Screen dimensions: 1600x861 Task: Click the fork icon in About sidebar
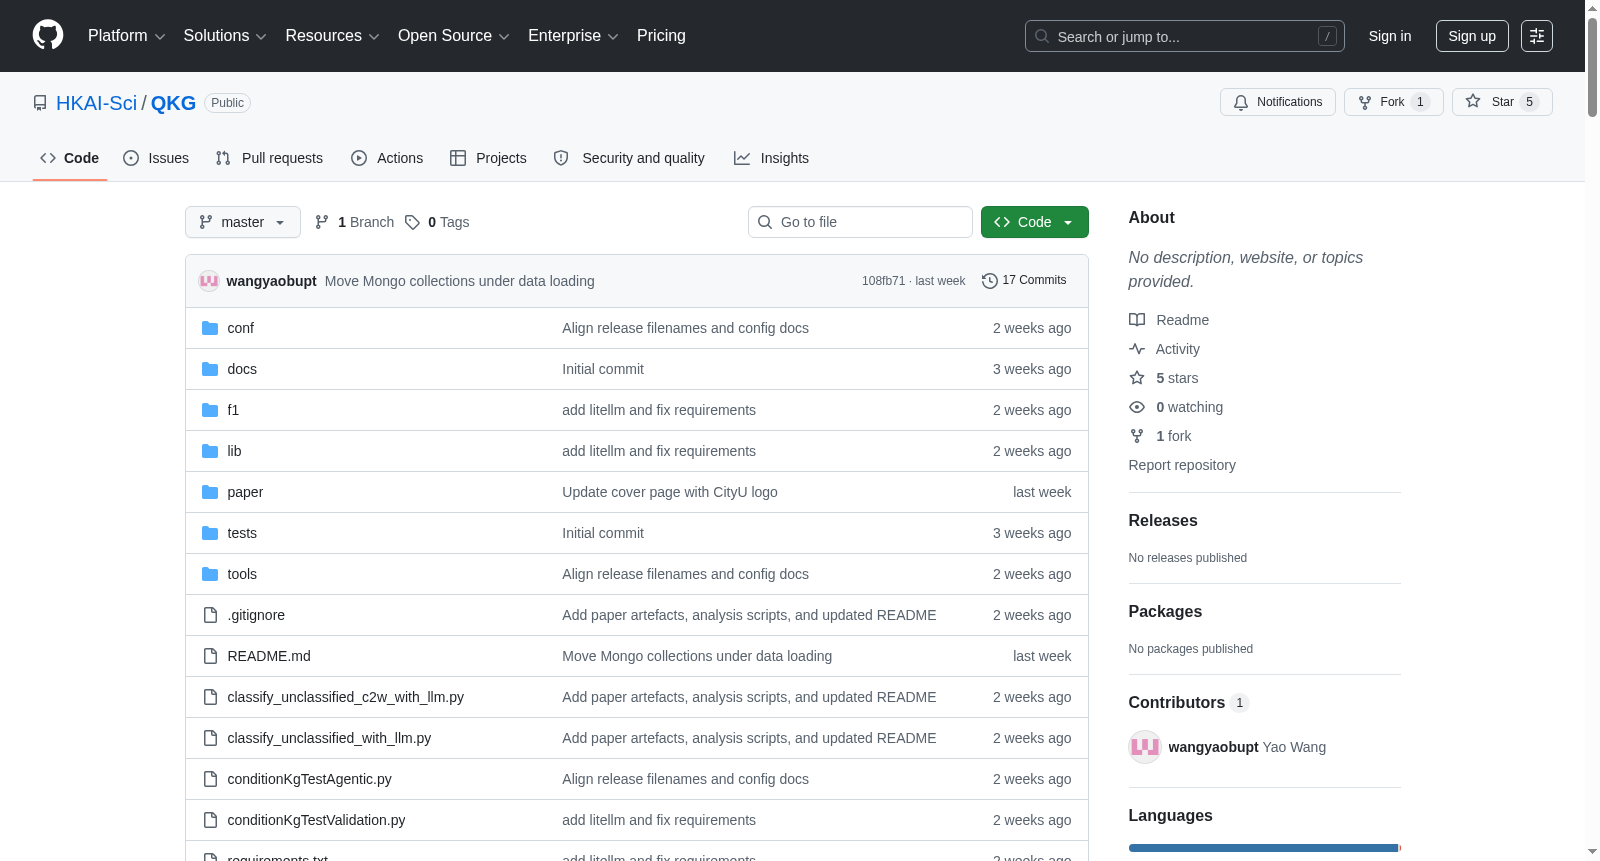tap(1137, 436)
